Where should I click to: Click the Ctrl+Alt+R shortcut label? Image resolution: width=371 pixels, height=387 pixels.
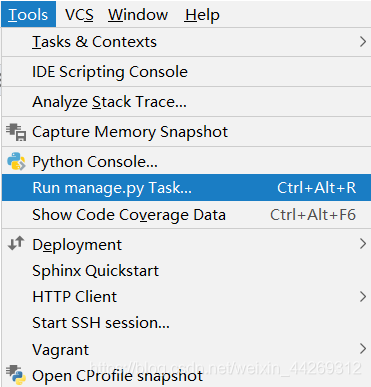(x=316, y=188)
